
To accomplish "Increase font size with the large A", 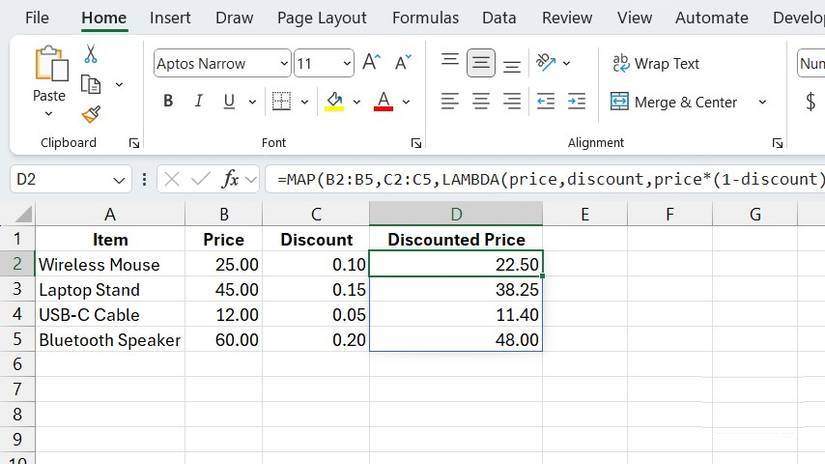I will click(371, 63).
